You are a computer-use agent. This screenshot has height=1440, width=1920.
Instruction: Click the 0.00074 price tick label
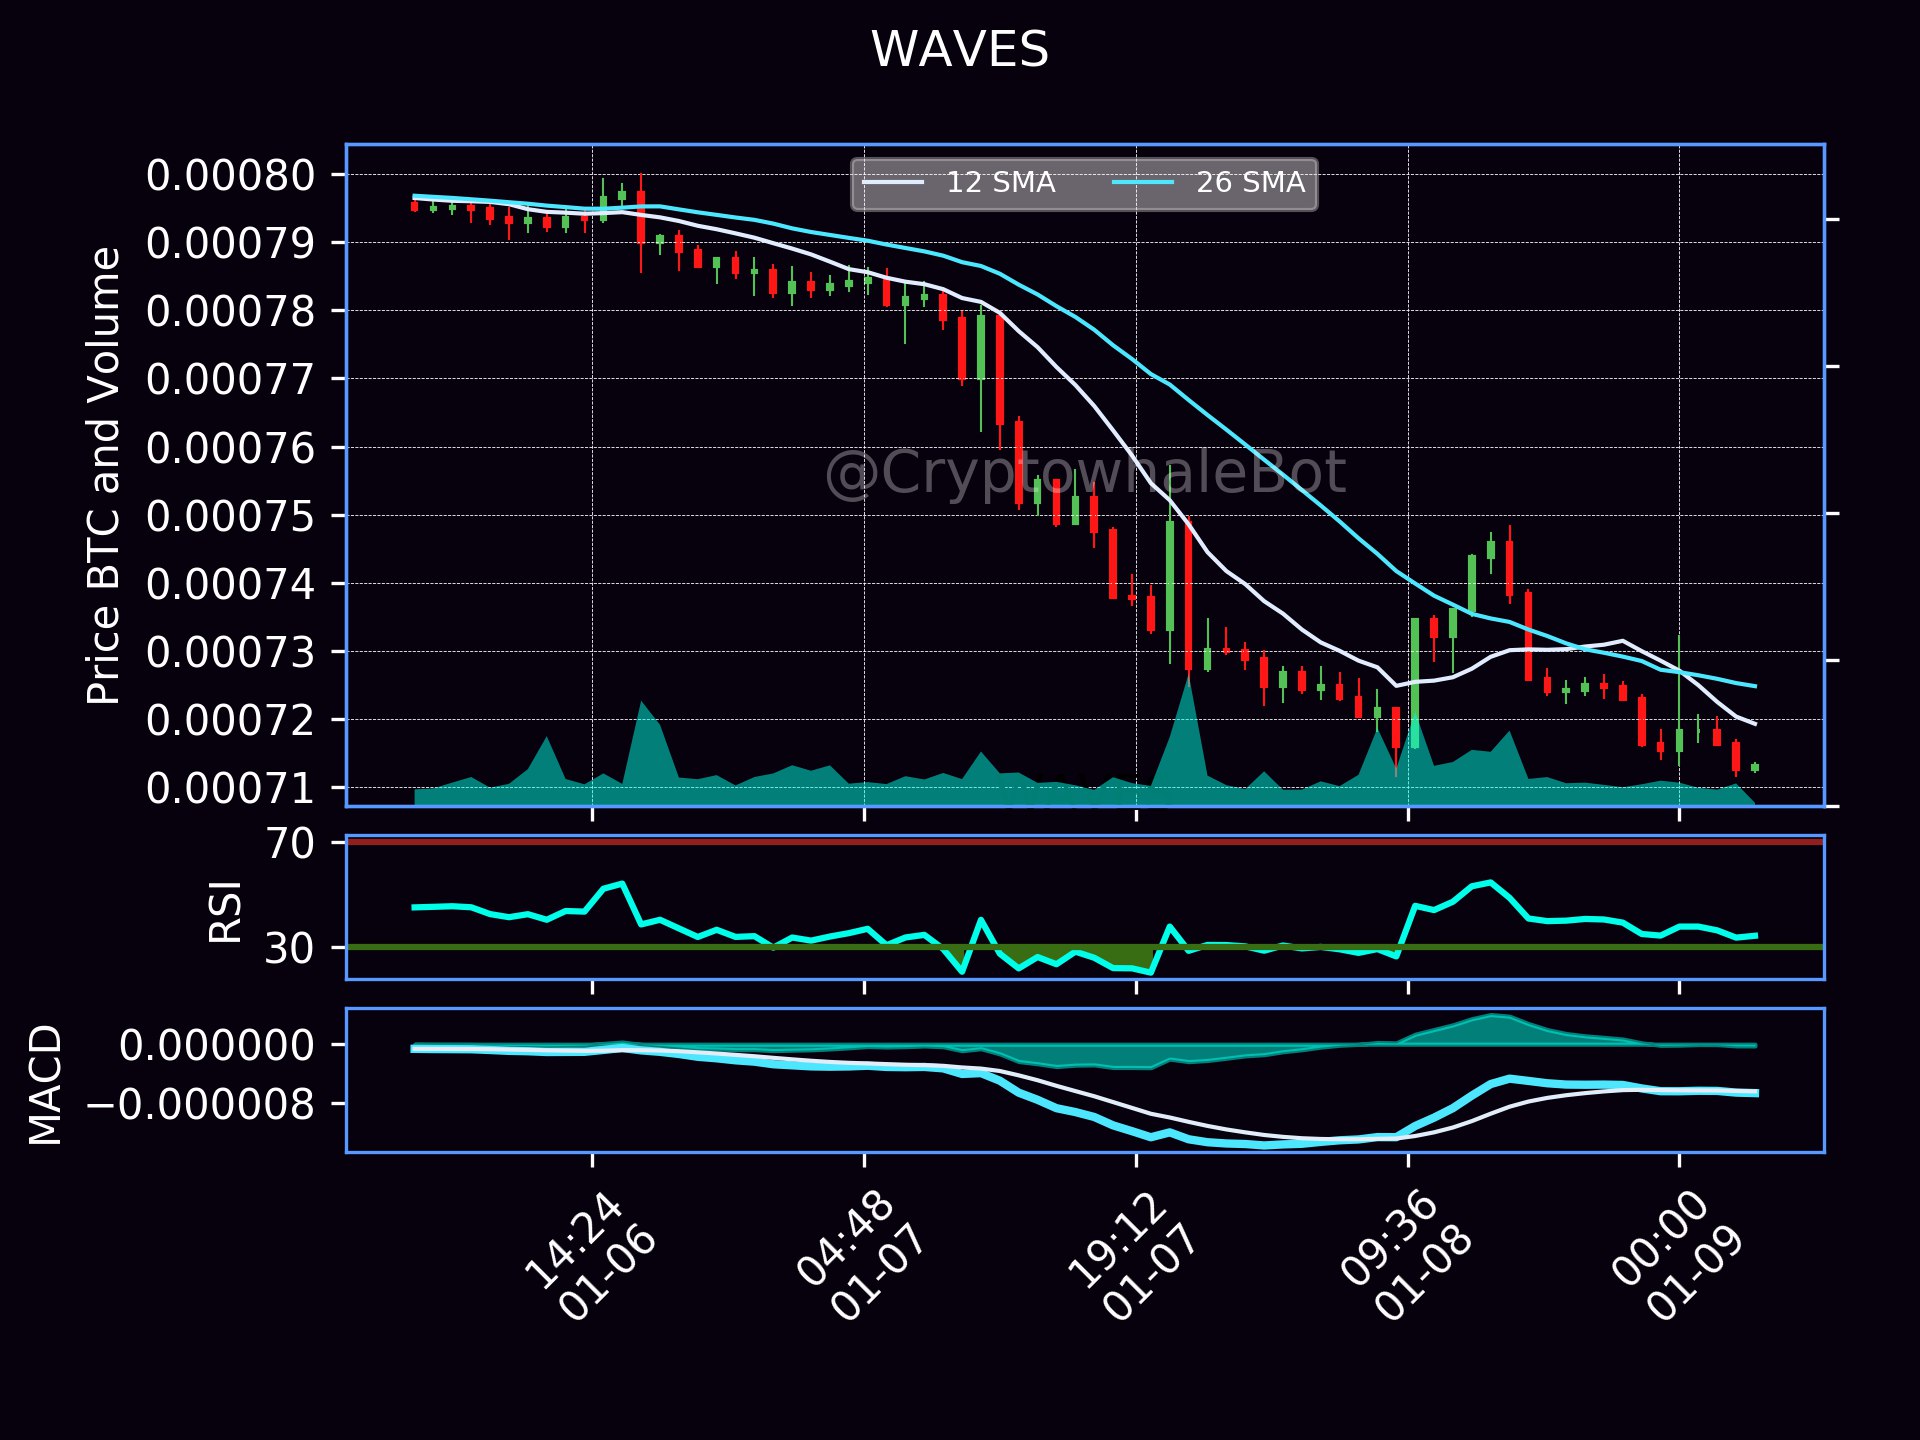(x=231, y=584)
